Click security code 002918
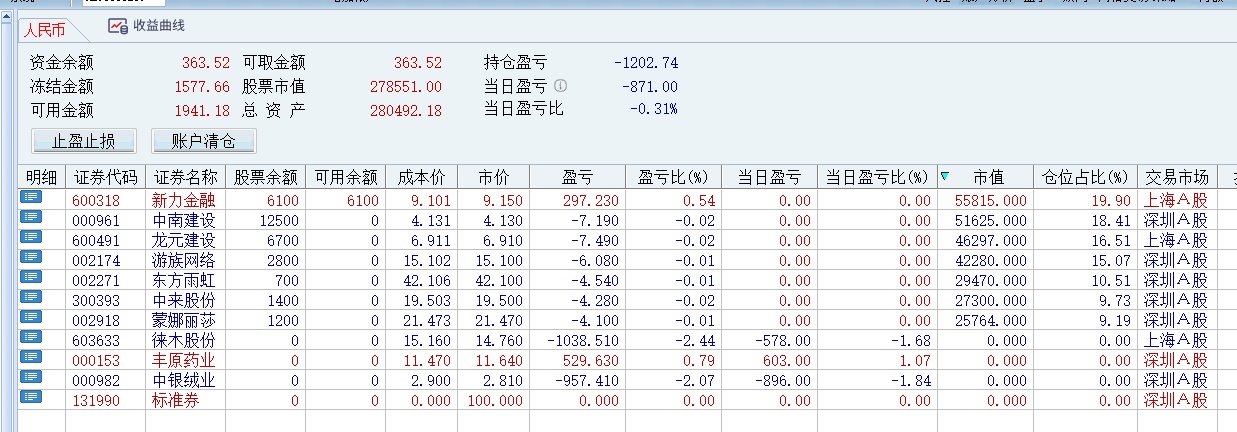Viewport: 1237px width, 432px height. 96,320
